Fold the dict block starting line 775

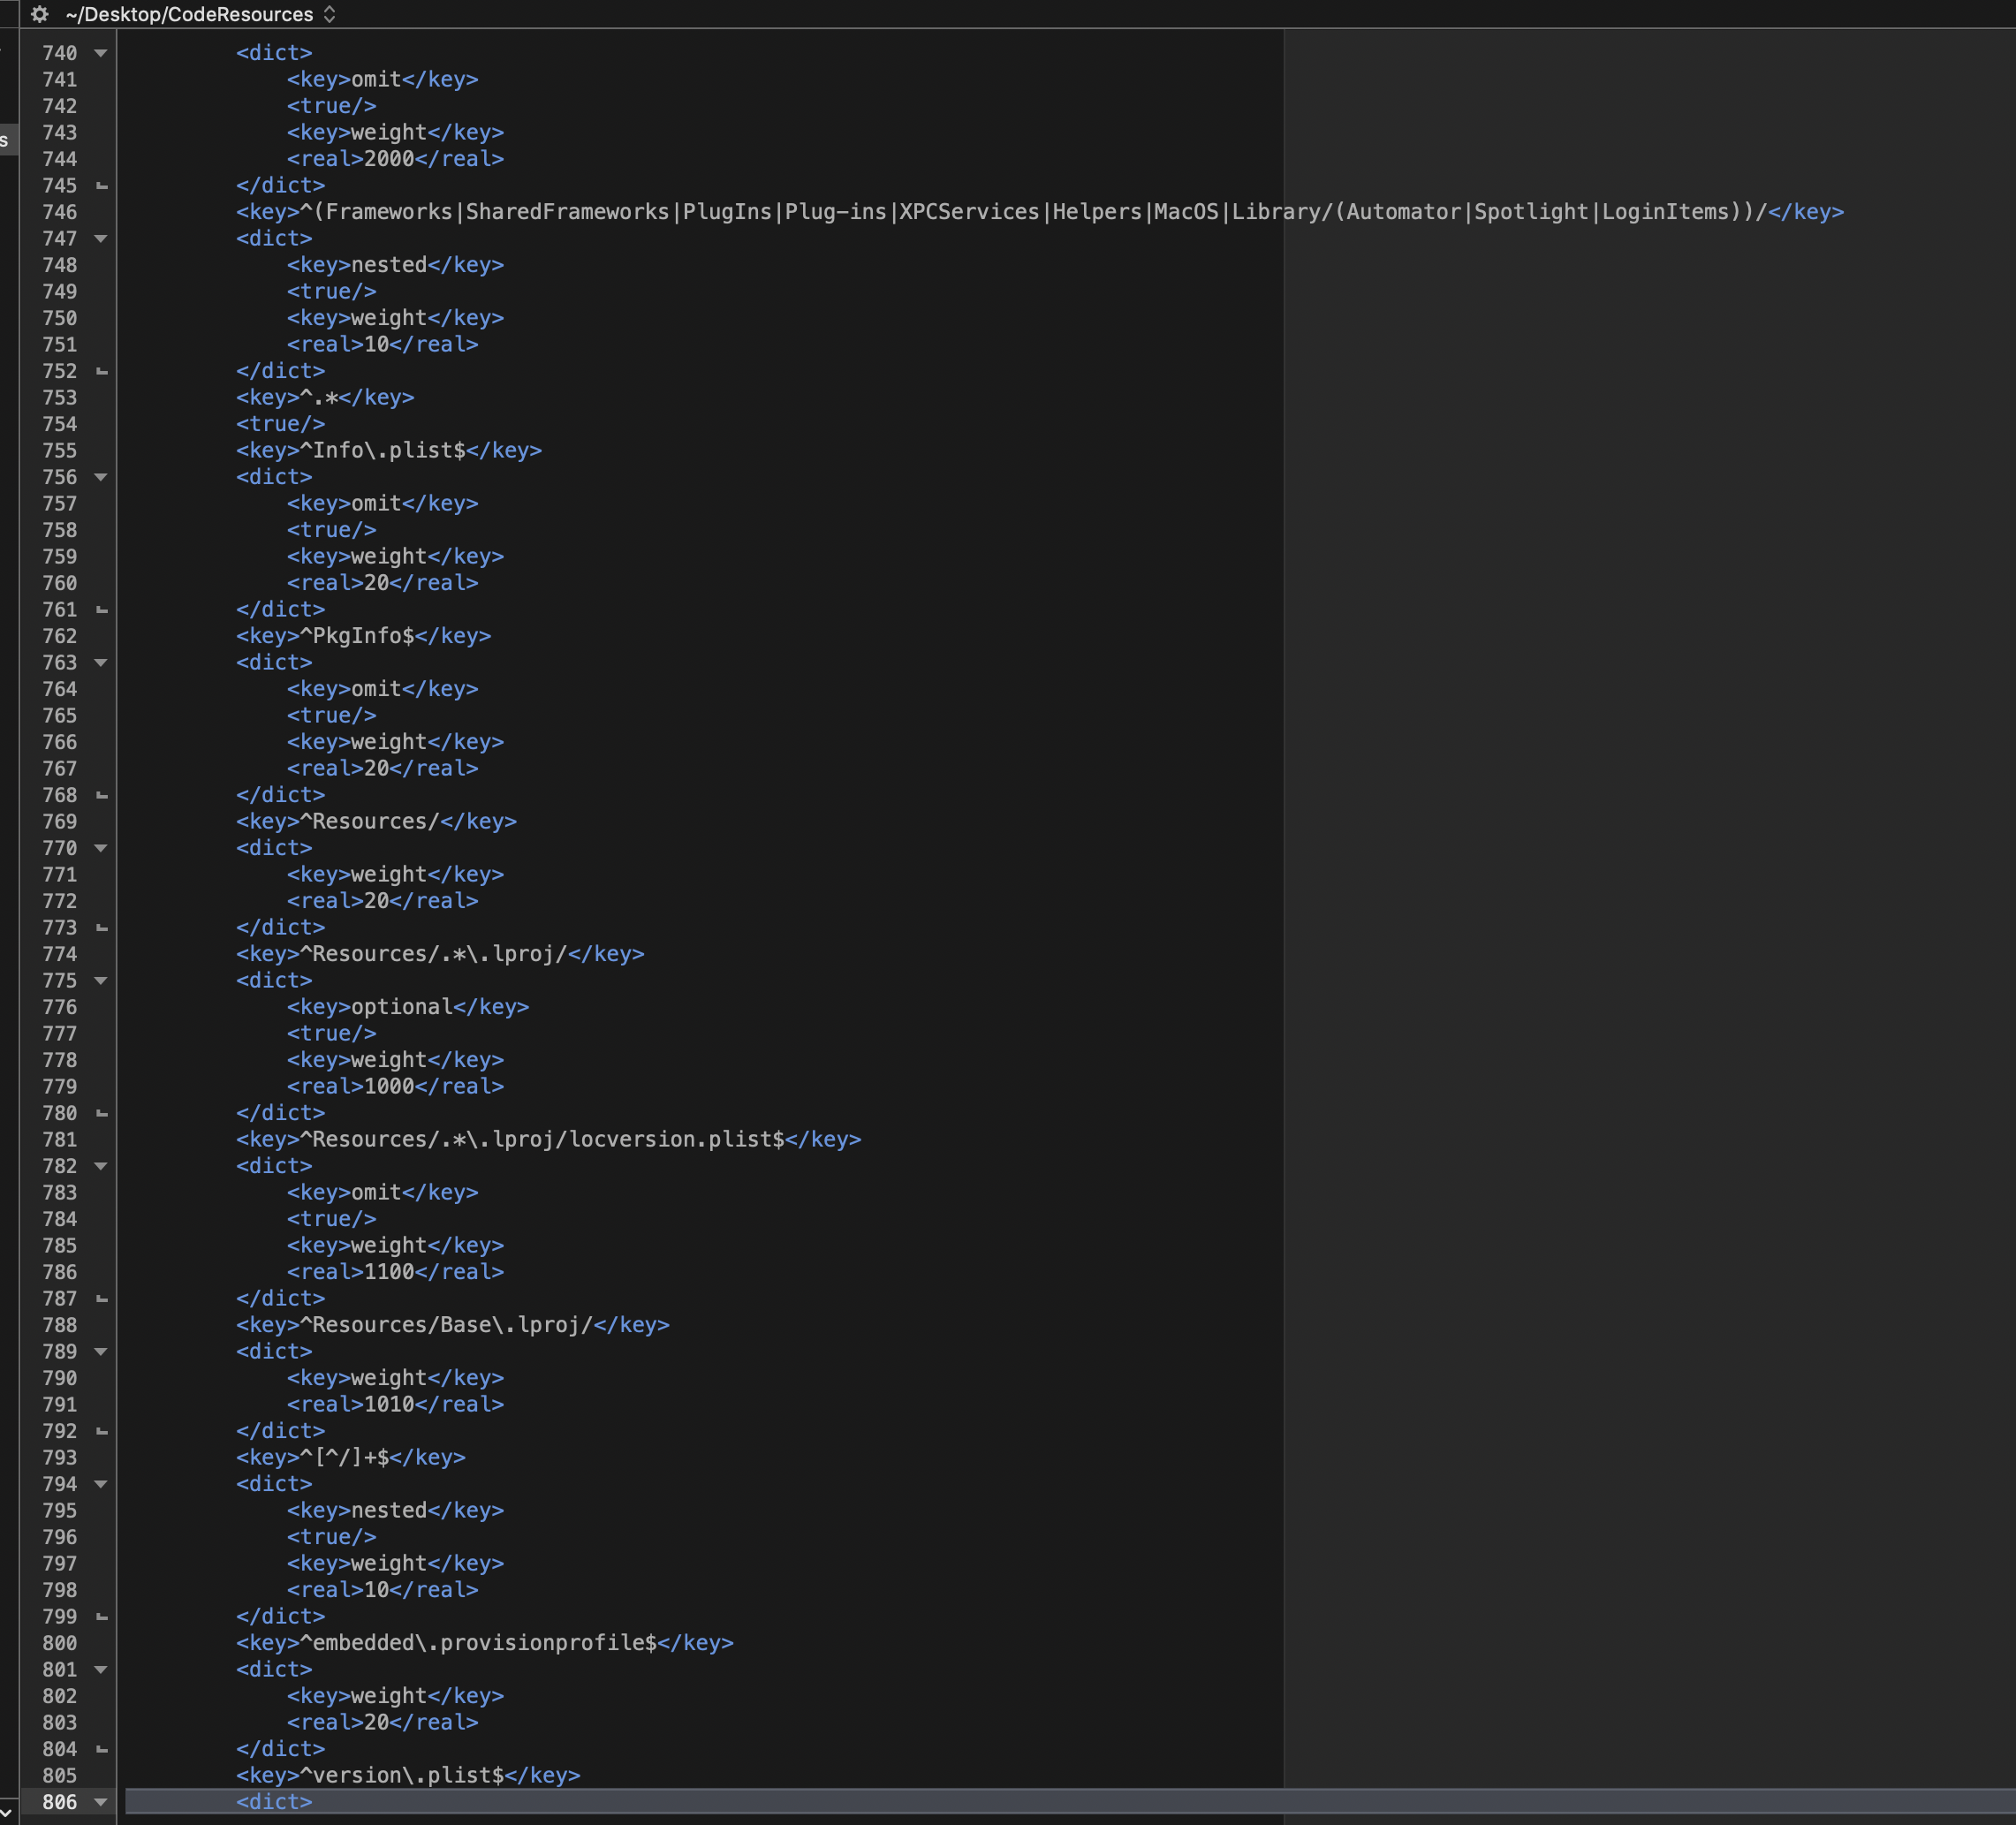[101, 981]
